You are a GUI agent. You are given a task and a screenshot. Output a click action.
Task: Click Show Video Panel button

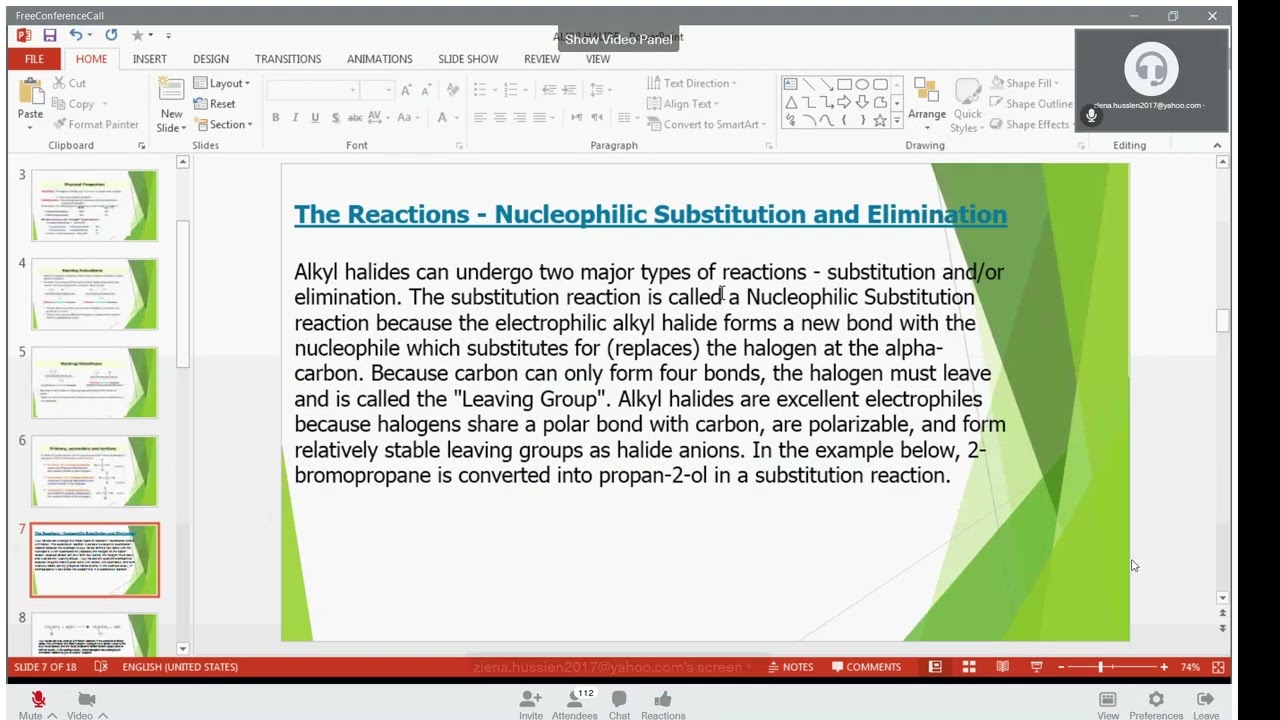coord(618,39)
